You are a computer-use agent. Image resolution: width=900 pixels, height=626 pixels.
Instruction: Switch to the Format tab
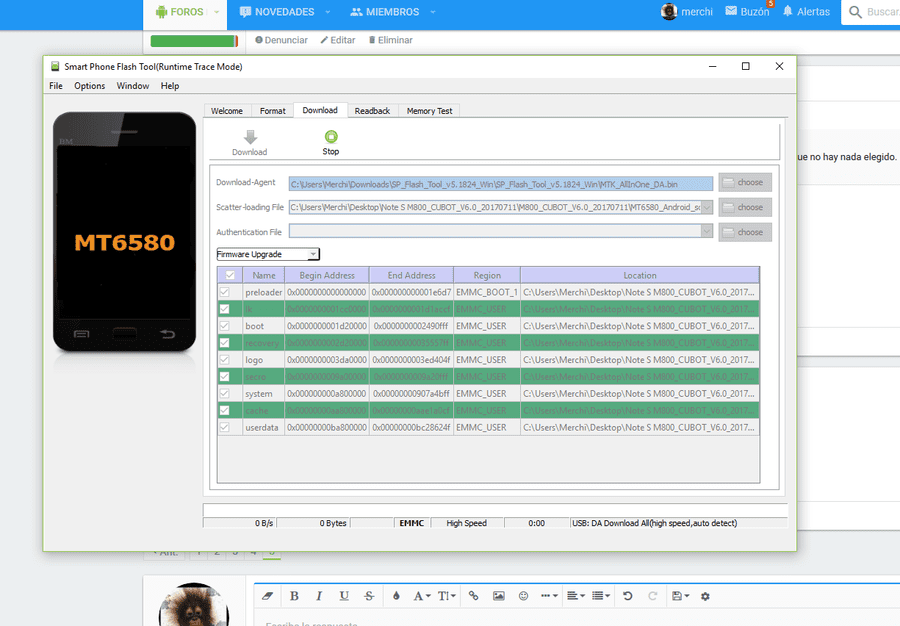[273, 111]
